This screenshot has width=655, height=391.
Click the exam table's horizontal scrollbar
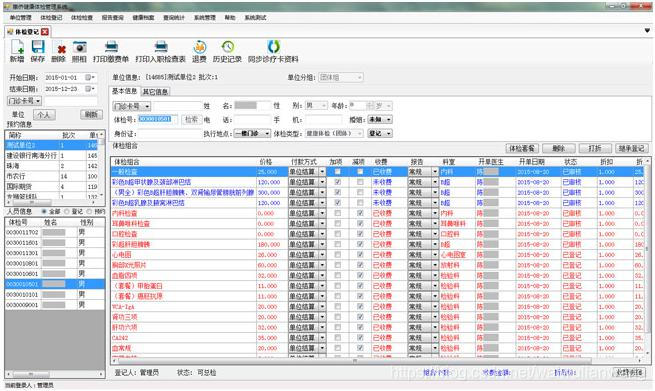[x=354, y=361]
